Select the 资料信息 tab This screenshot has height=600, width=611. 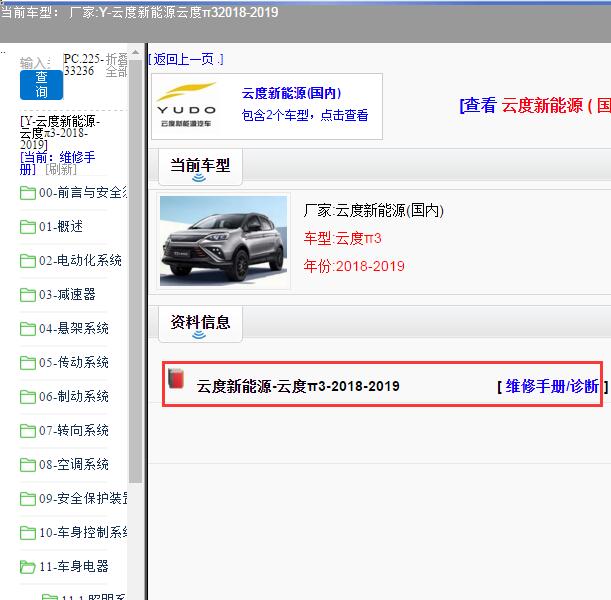(x=200, y=324)
